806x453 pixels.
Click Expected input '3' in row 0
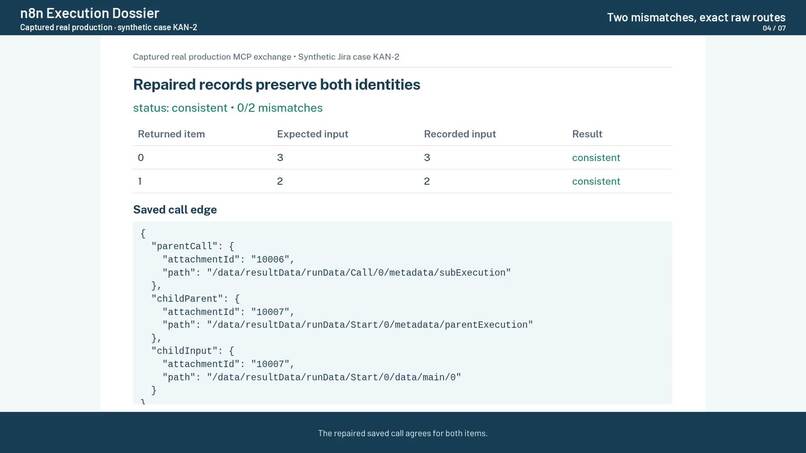click(280, 157)
